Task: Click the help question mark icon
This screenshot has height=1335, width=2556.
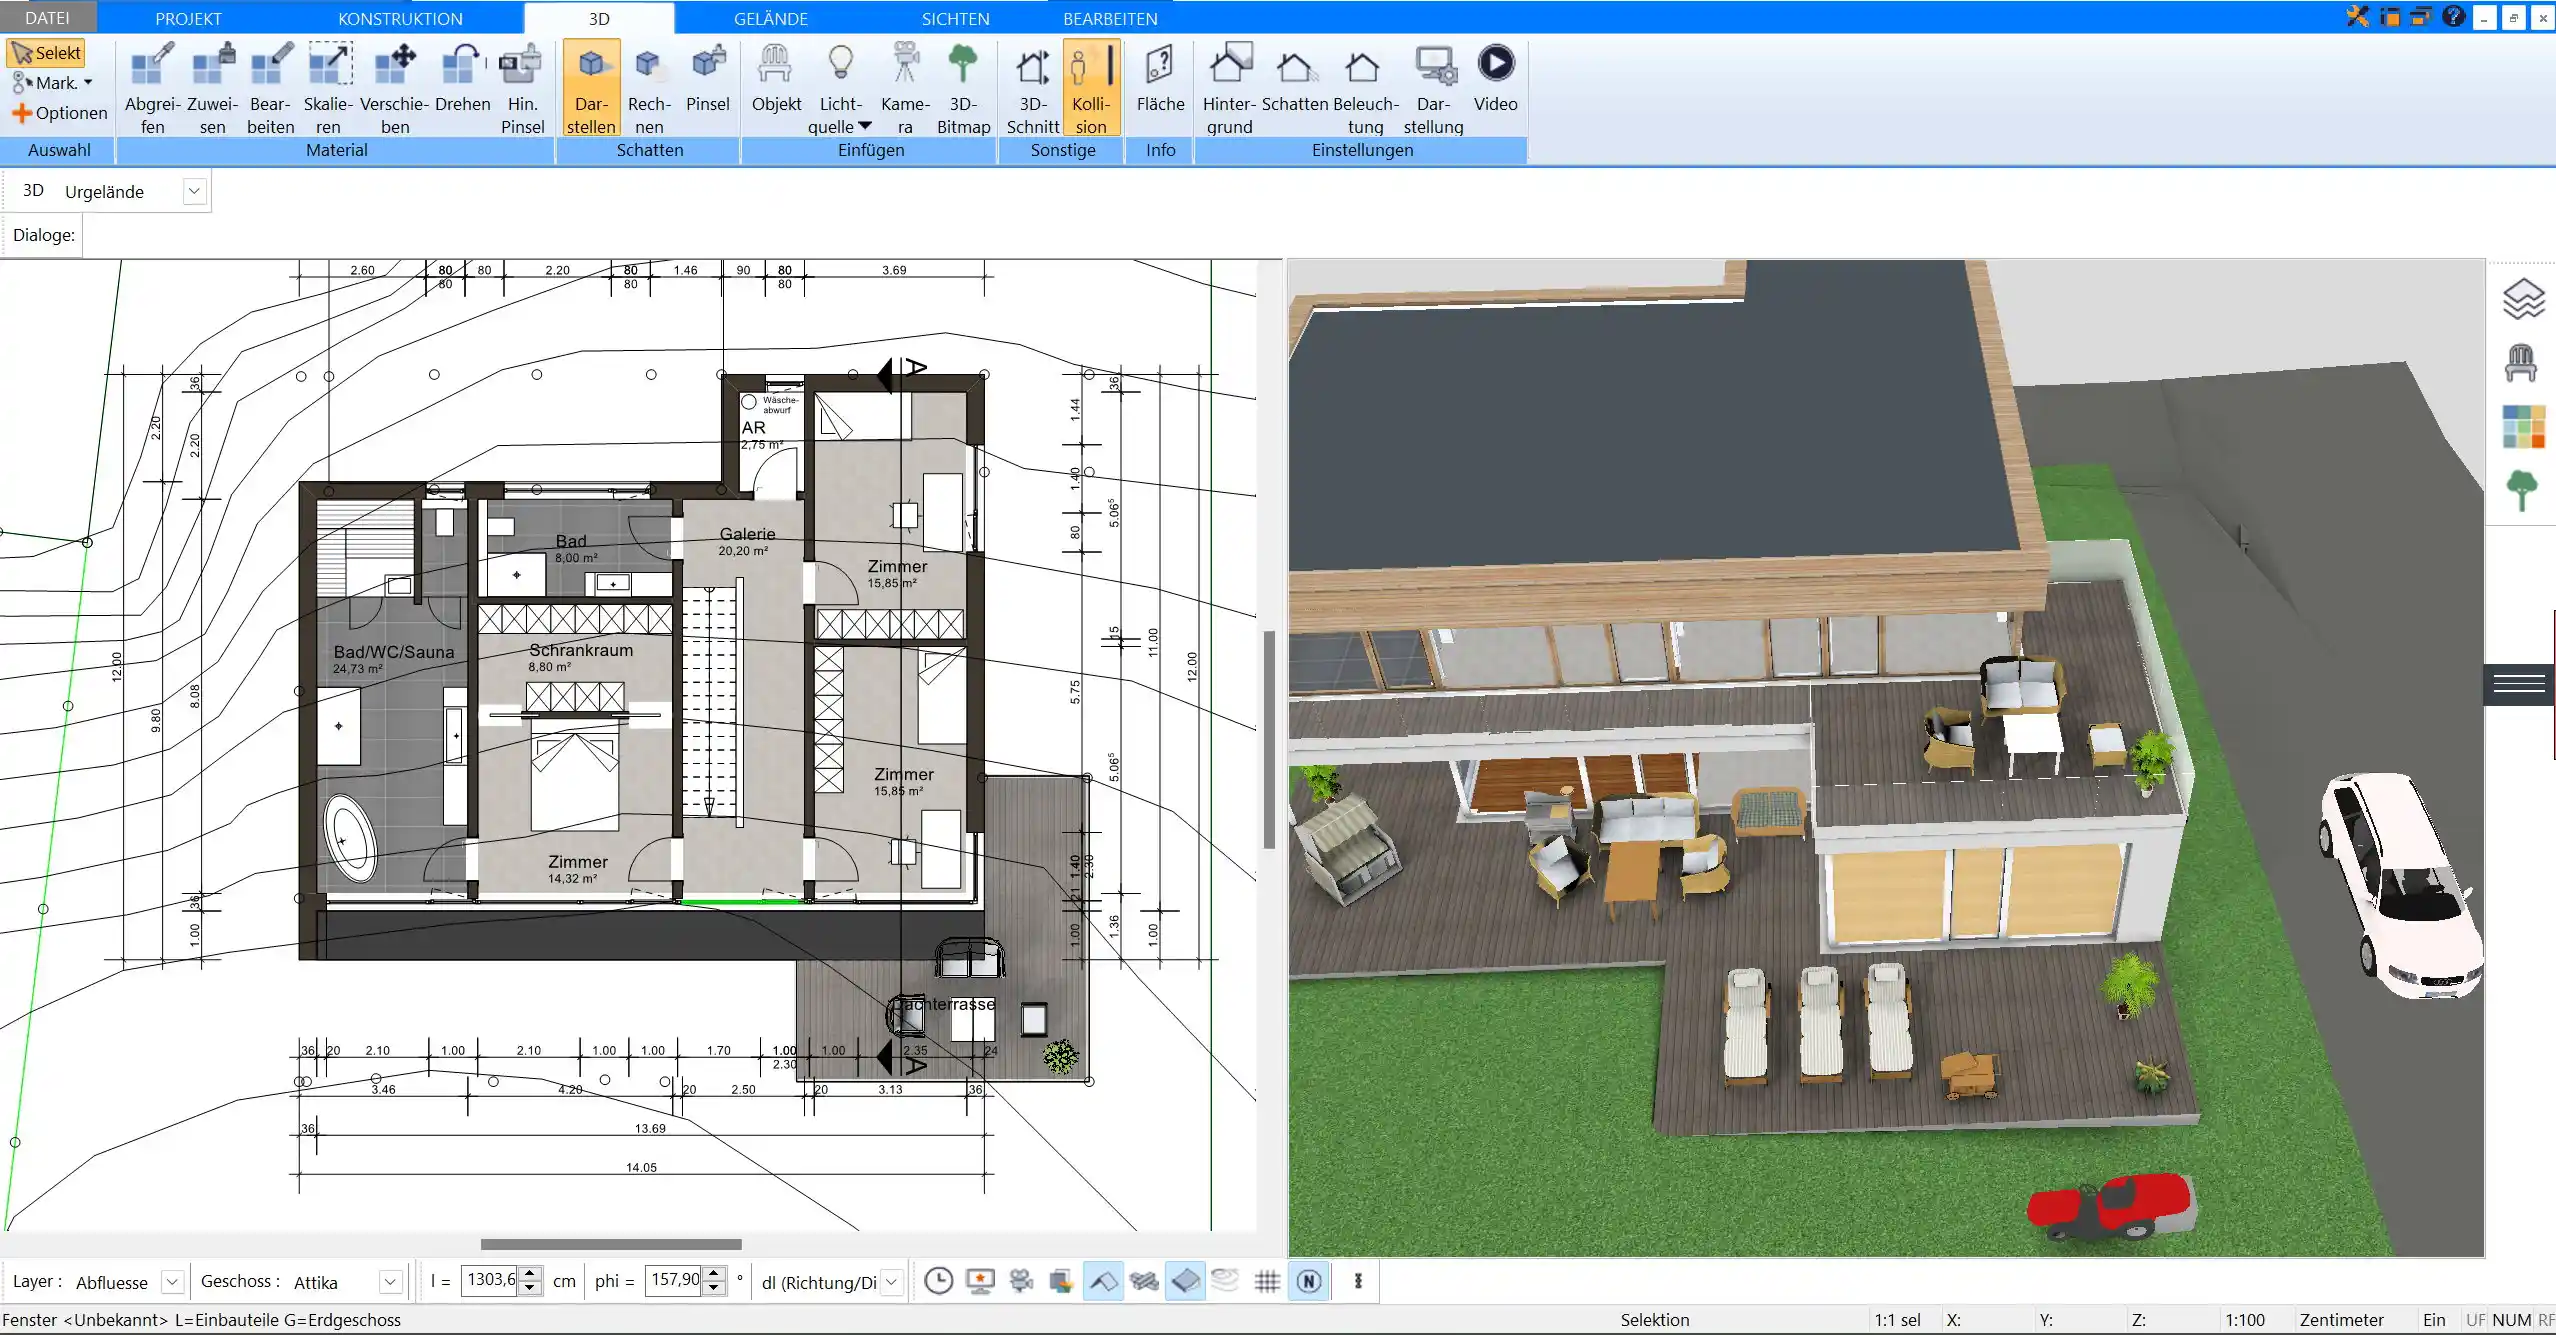Action: click(2452, 16)
